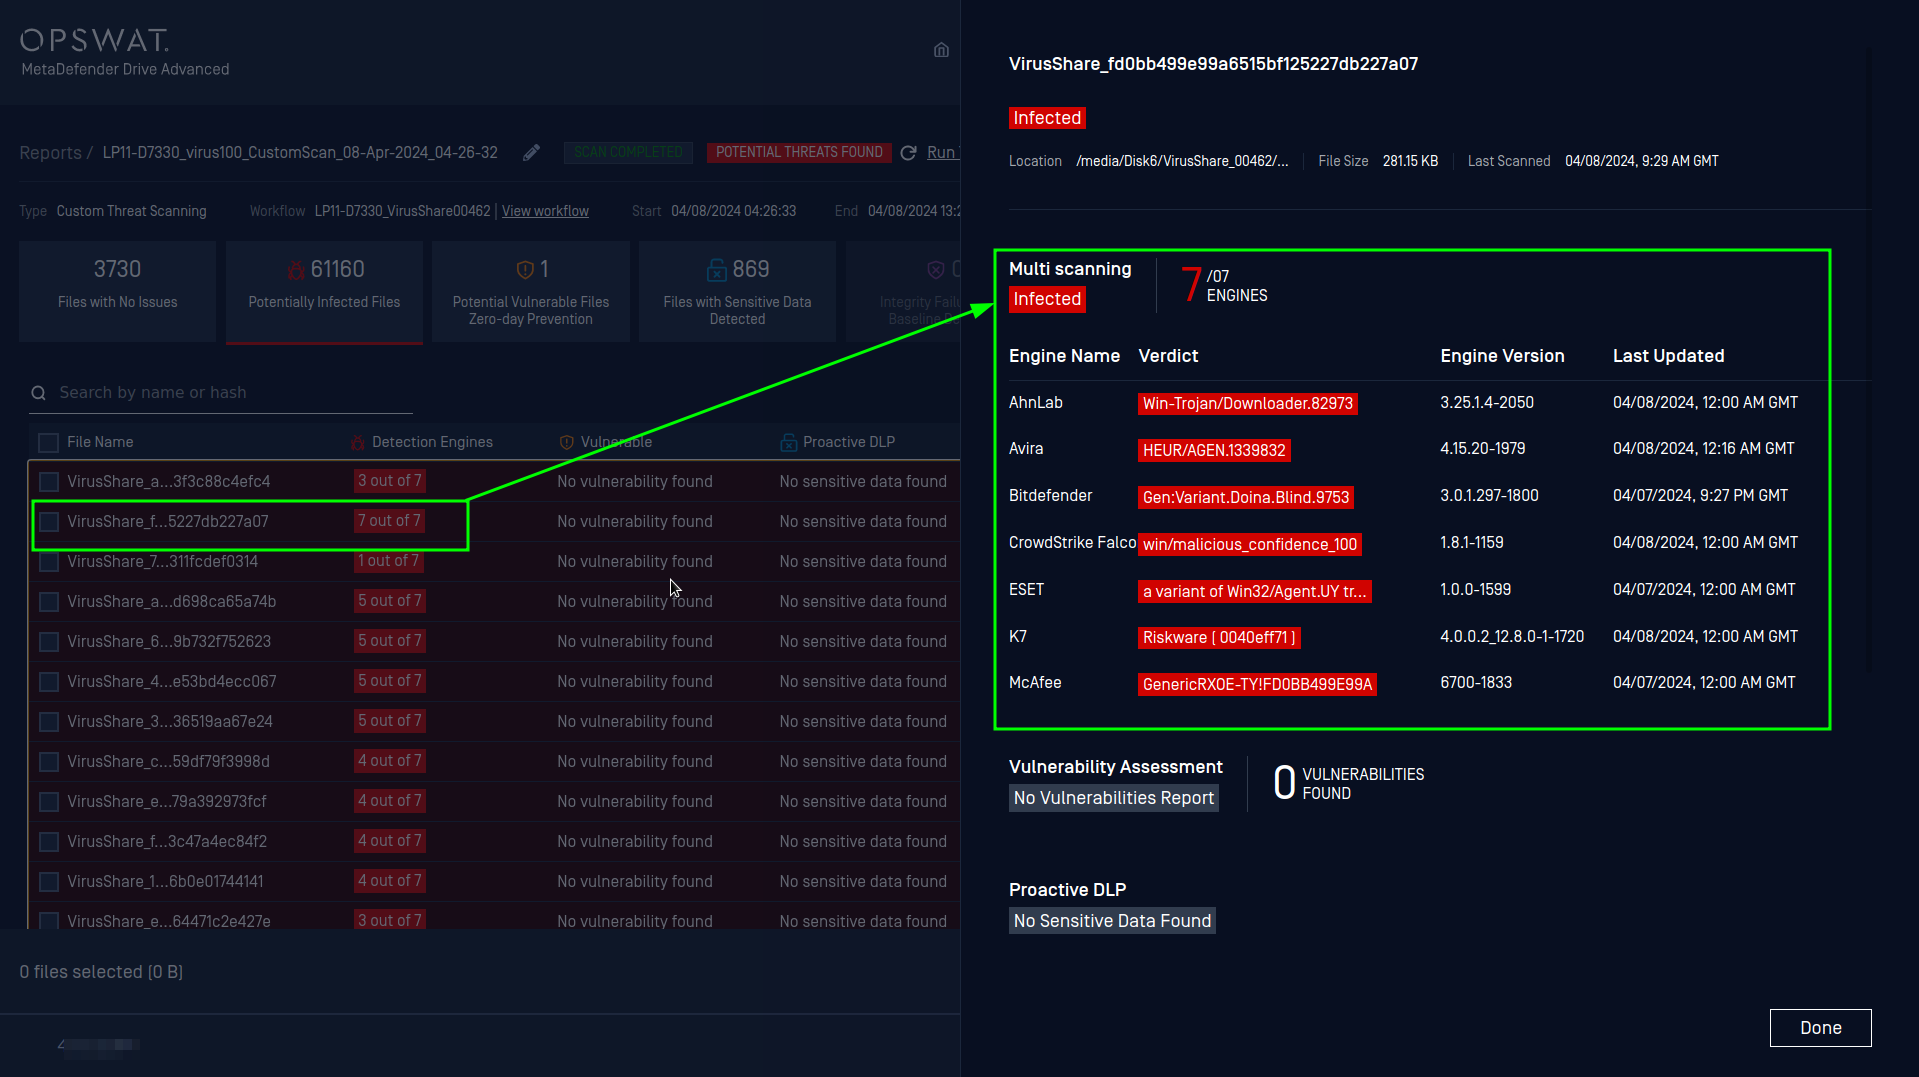Check the box for VirusShare_6...9b732f752623
This screenshot has width=1919, height=1077.
pos(48,642)
